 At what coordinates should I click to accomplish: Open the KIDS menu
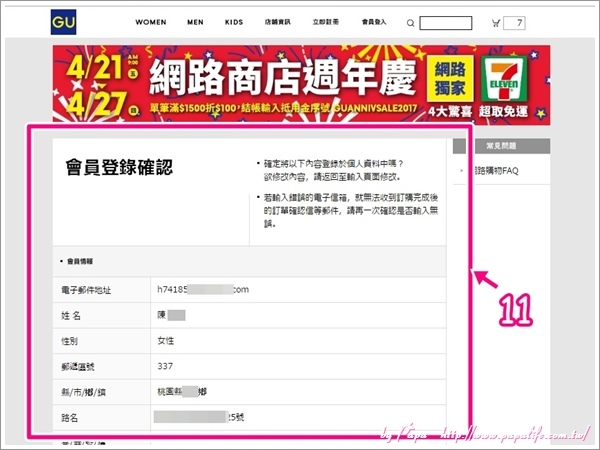point(234,22)
